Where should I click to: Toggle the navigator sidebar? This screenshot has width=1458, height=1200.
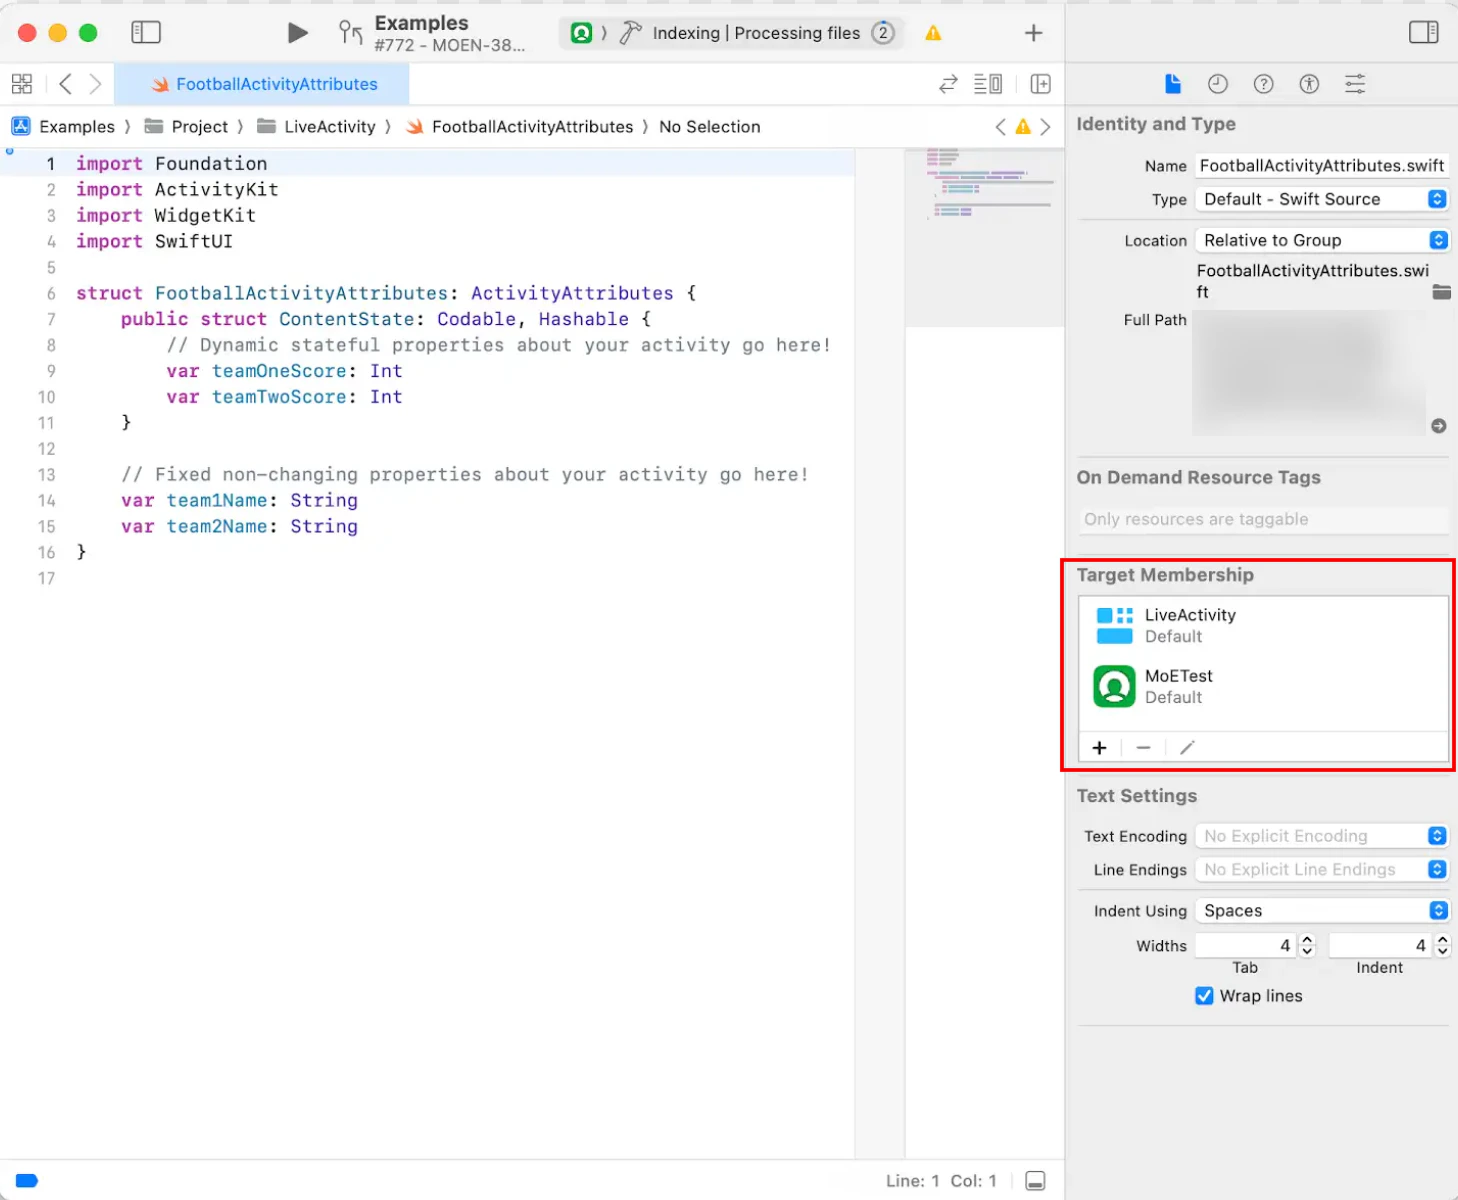(x=146, y=32)
